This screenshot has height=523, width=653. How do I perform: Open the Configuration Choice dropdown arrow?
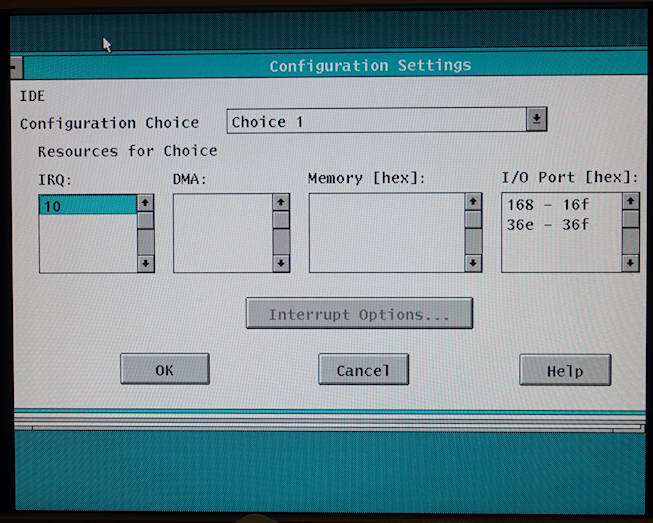click(x=536, y=120)
